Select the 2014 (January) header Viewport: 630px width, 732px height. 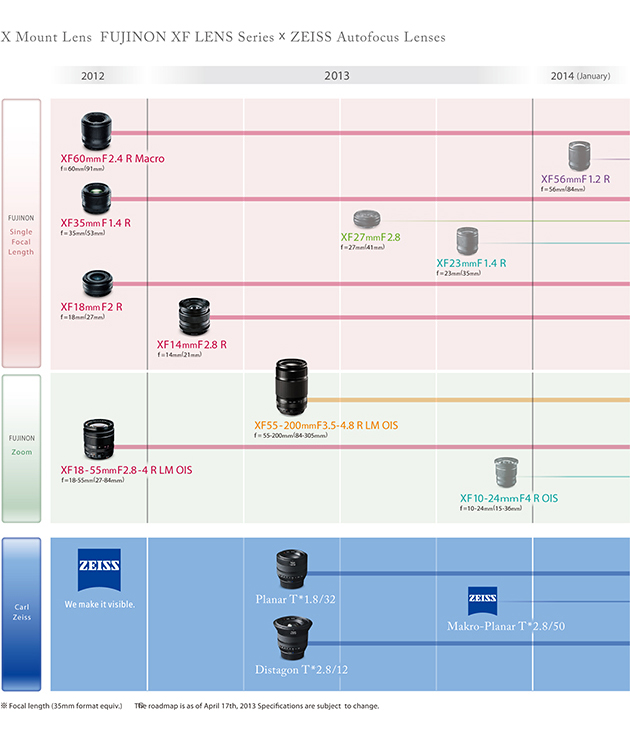pyautogui.click(x=580, y=76)
